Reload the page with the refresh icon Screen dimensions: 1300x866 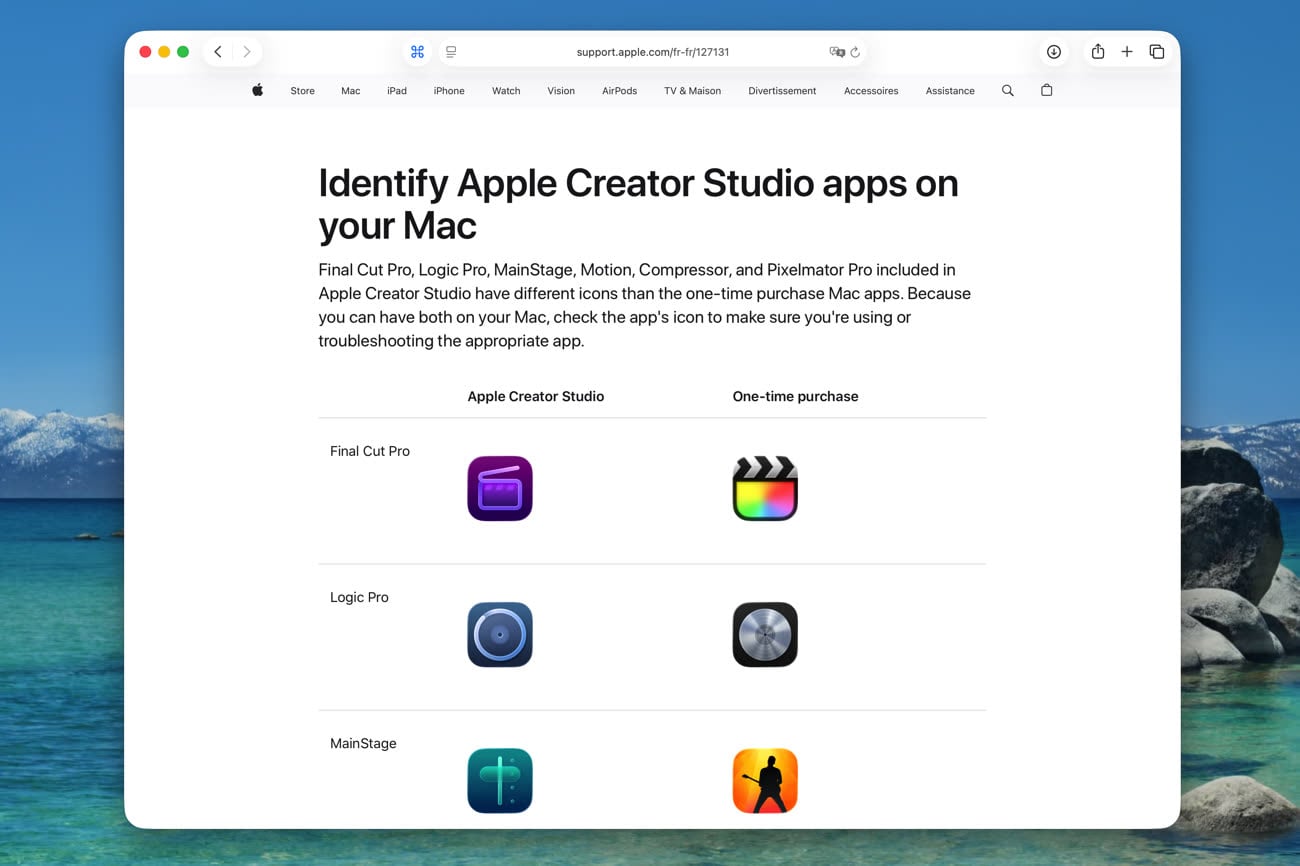[x=856, y=52]
